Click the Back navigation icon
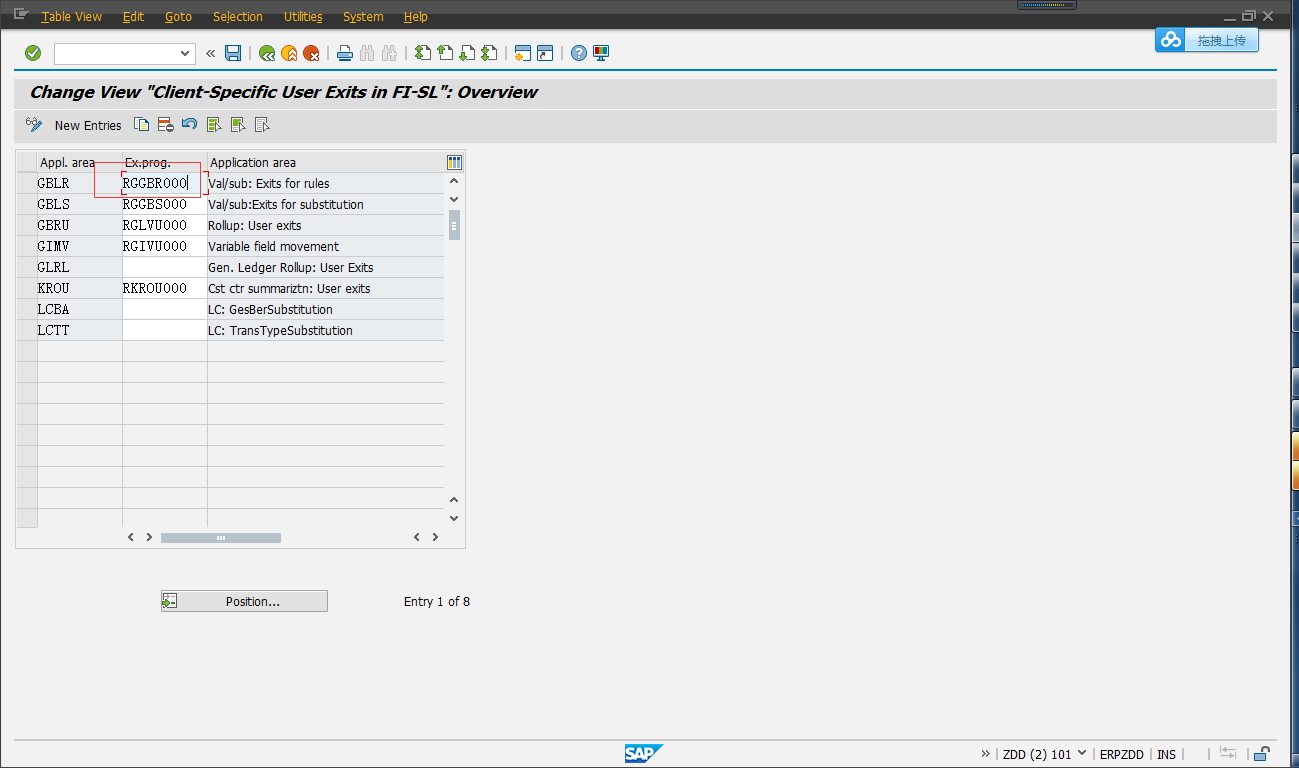Screen dimensions: 1299x768 coord(267,53)
